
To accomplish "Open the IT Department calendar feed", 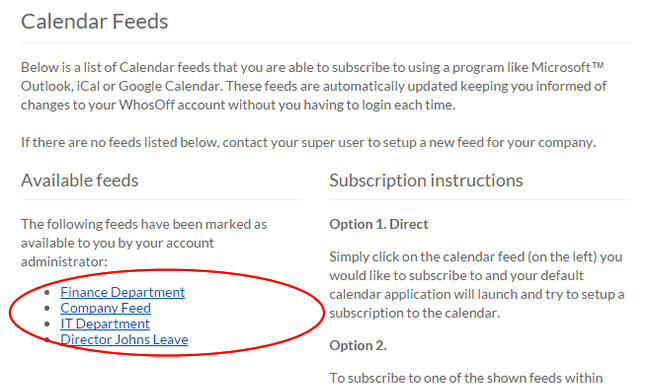I will pos(105,324).
